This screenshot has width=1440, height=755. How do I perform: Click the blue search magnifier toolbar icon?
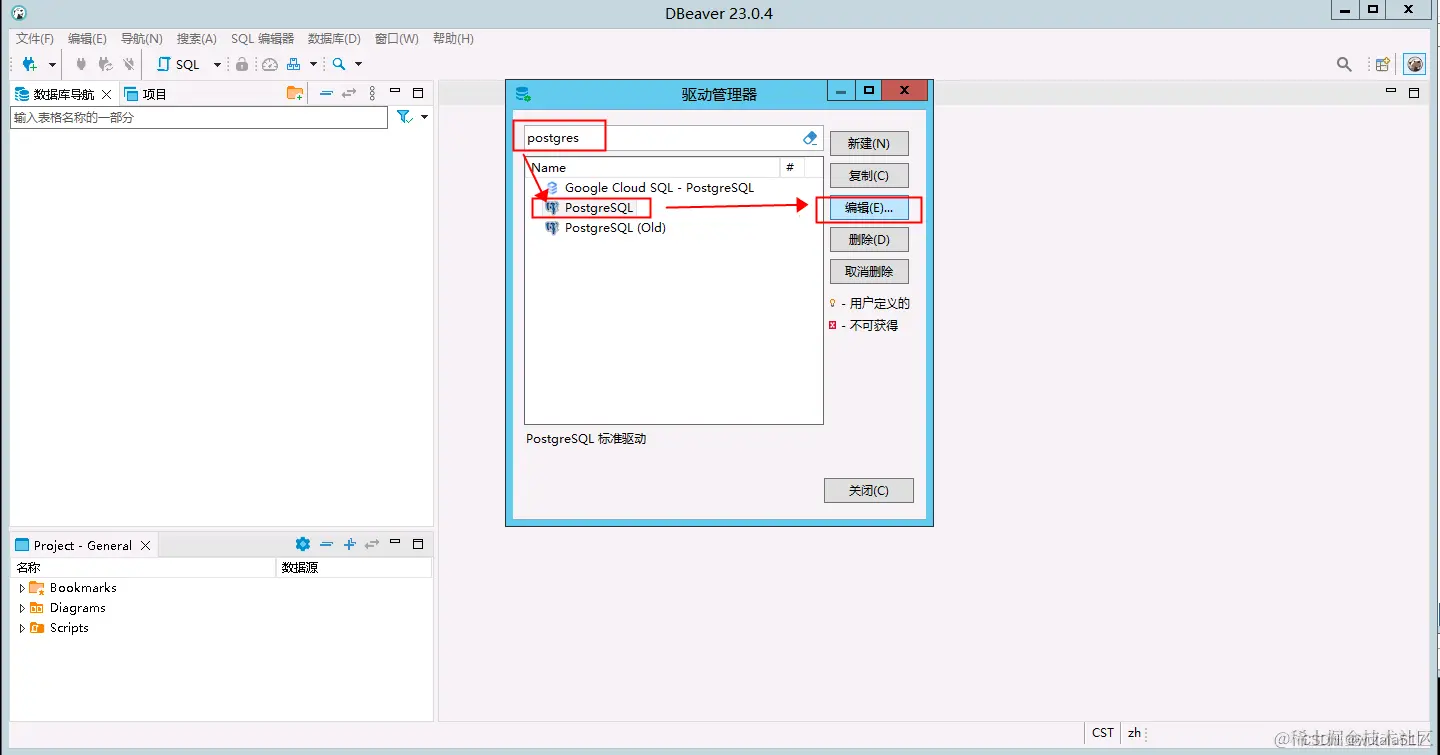[x=339, y=64]
